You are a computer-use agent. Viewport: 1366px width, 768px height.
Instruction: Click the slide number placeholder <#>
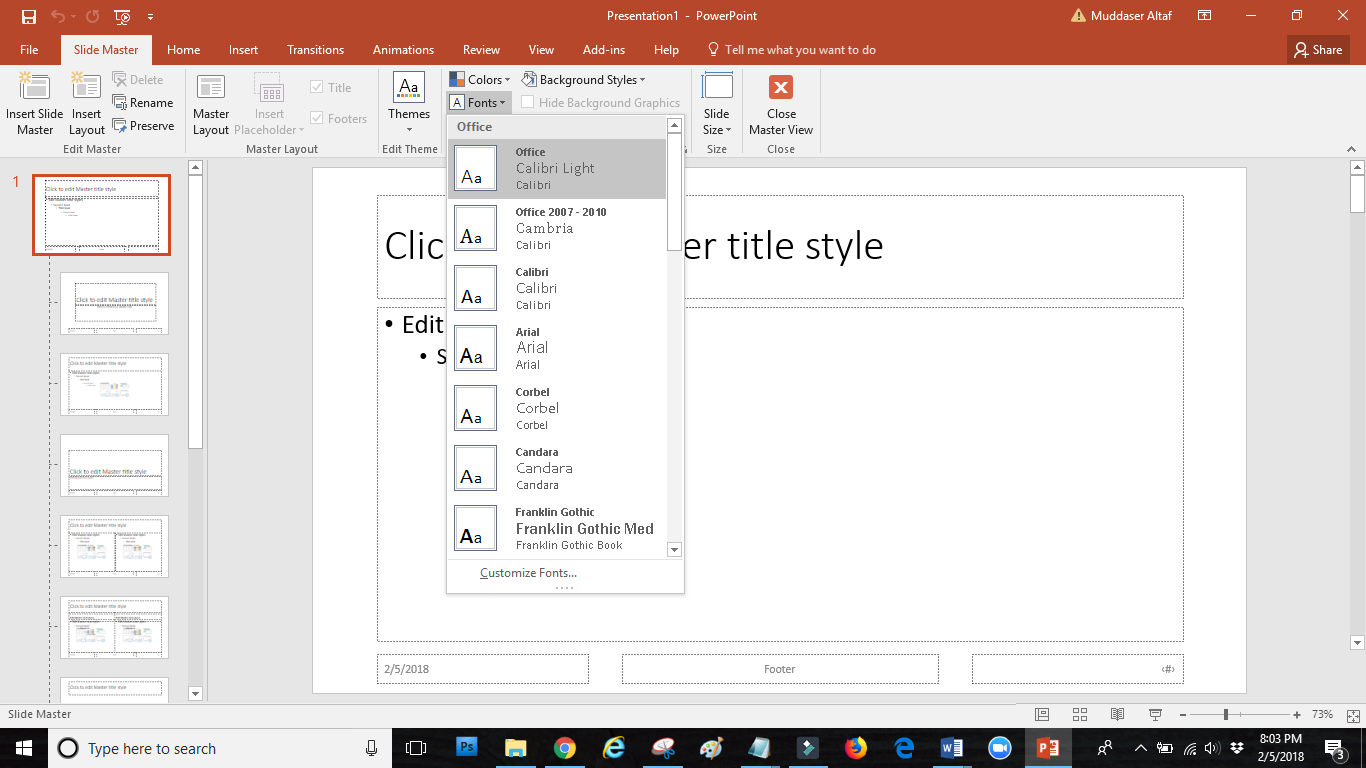[1078, 669]
